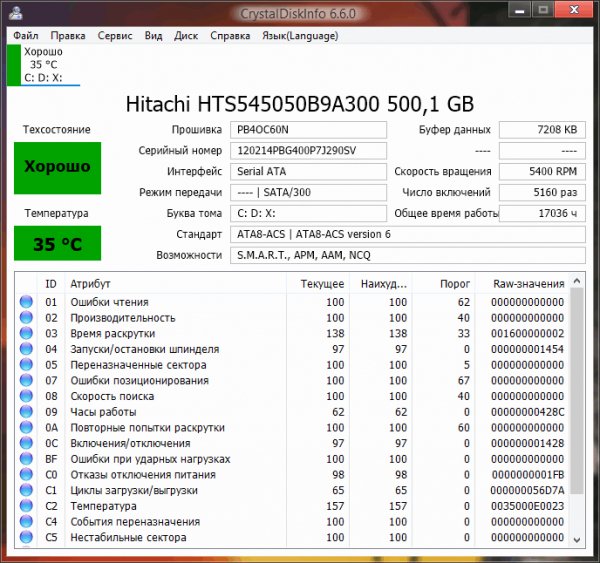Click the blue status orb for attribute 01
Viewport: 600px width, 563px height.
point(26,302)
